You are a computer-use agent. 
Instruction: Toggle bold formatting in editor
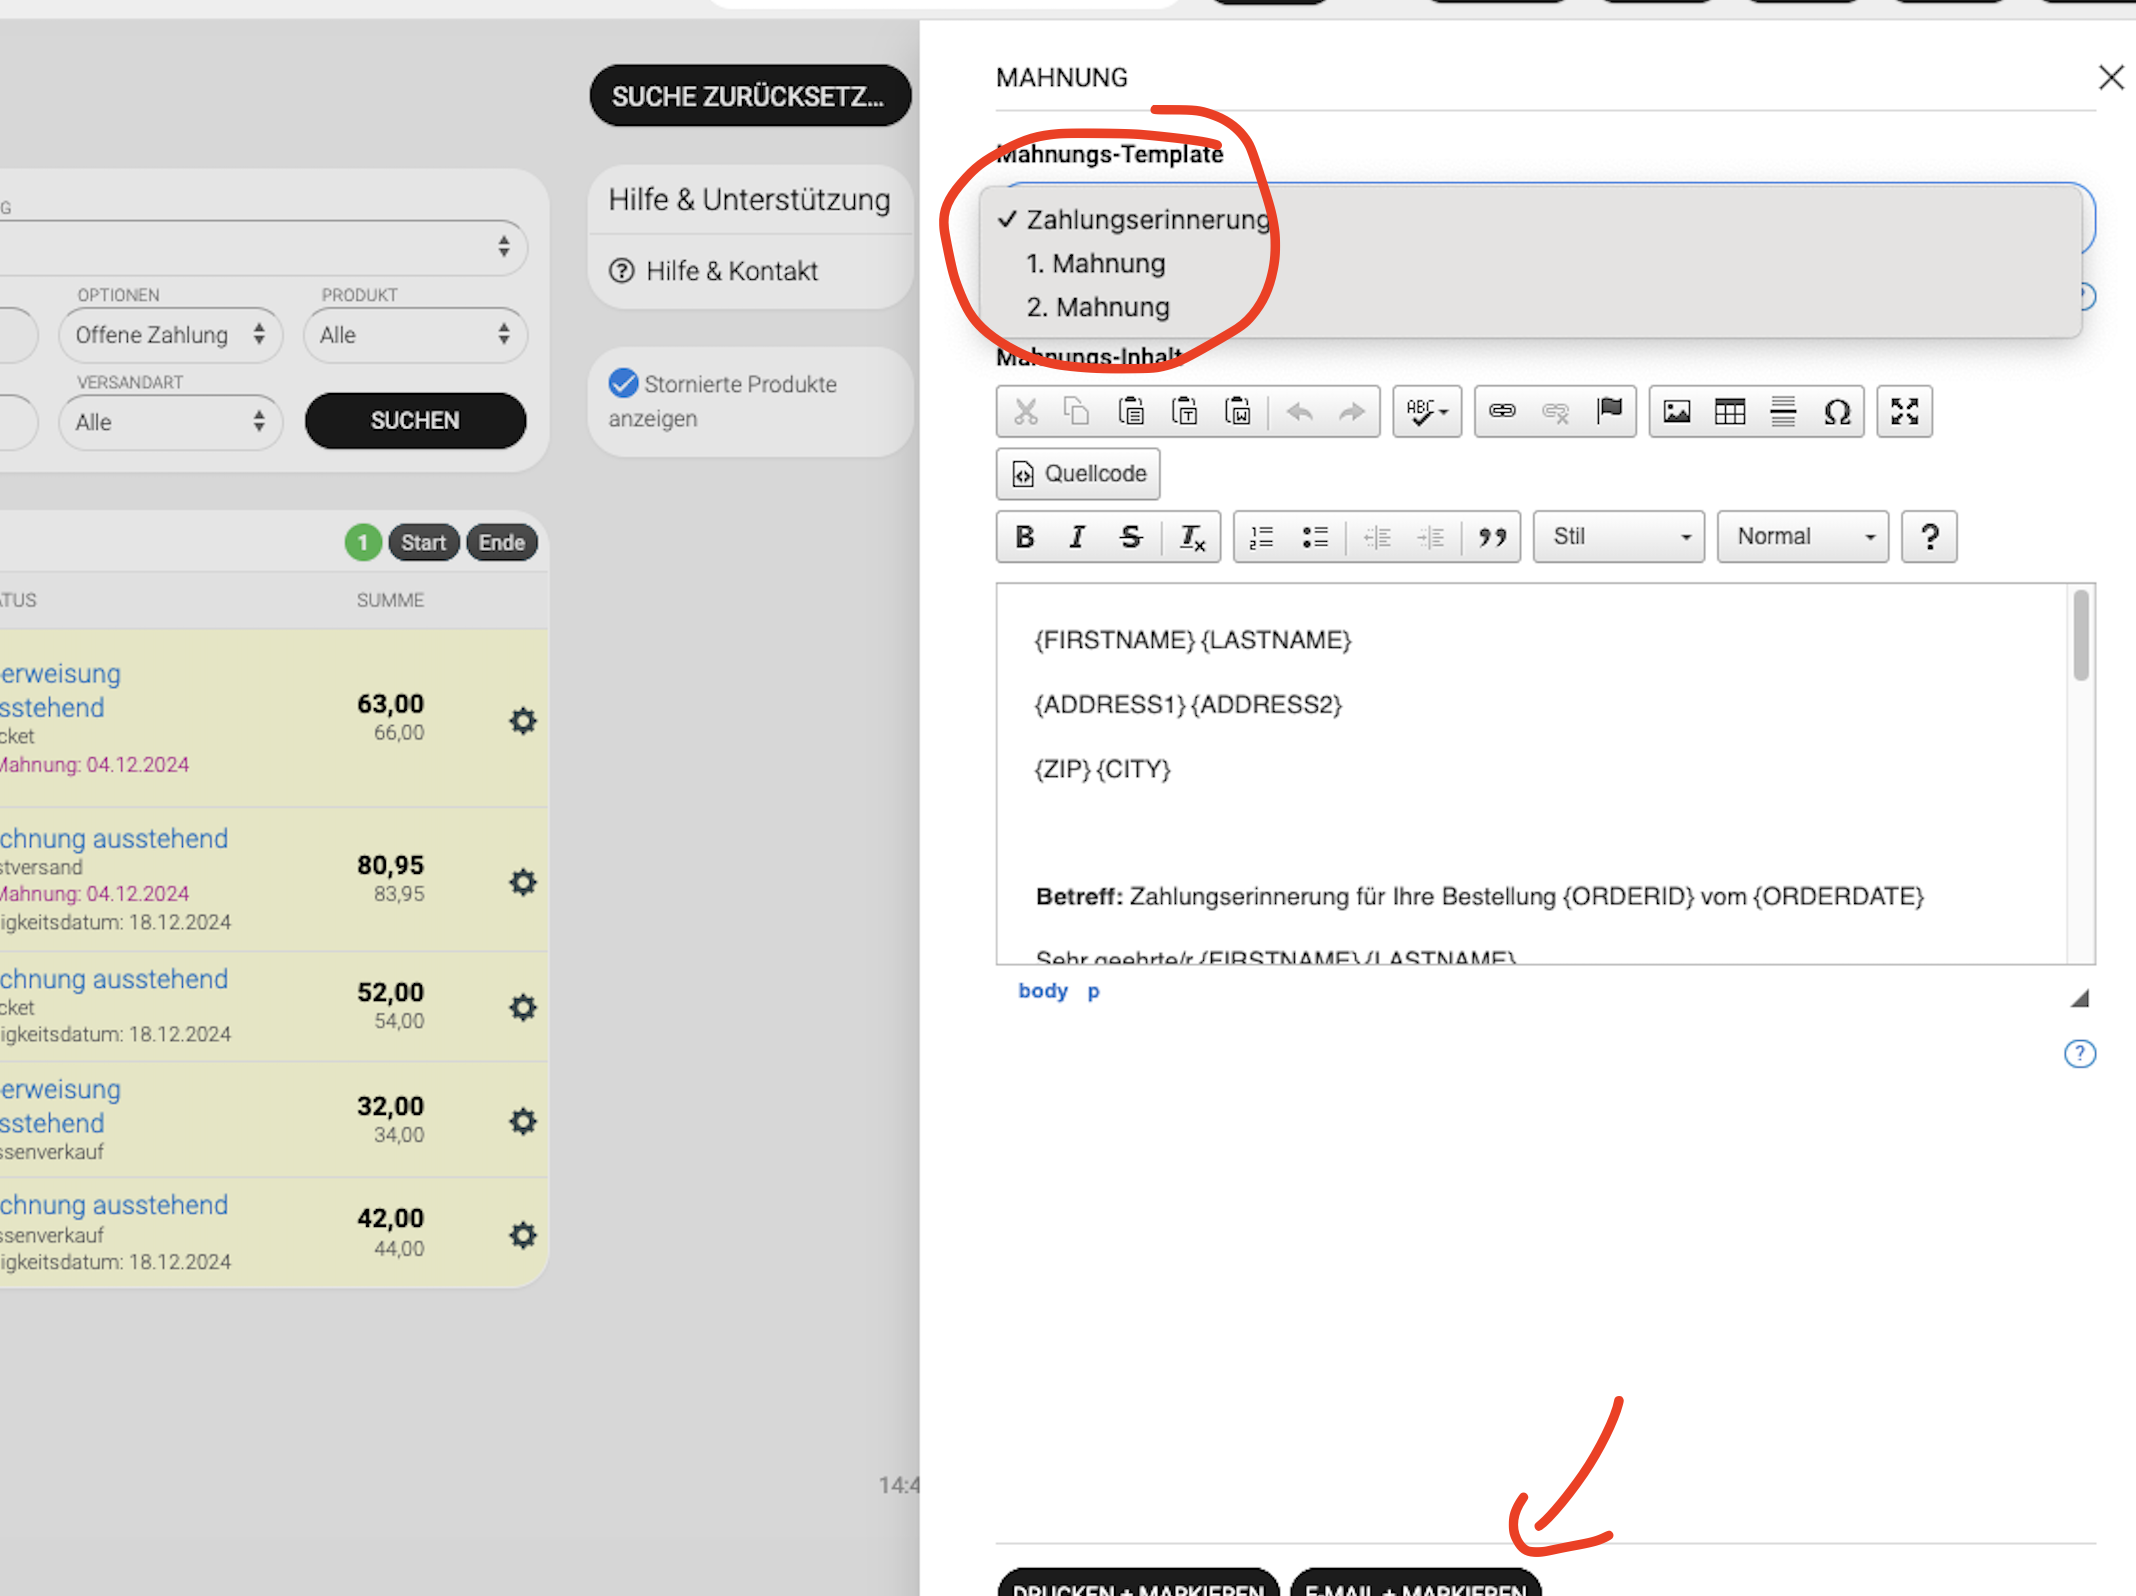pyautogui.click(x=1025, y=537)
